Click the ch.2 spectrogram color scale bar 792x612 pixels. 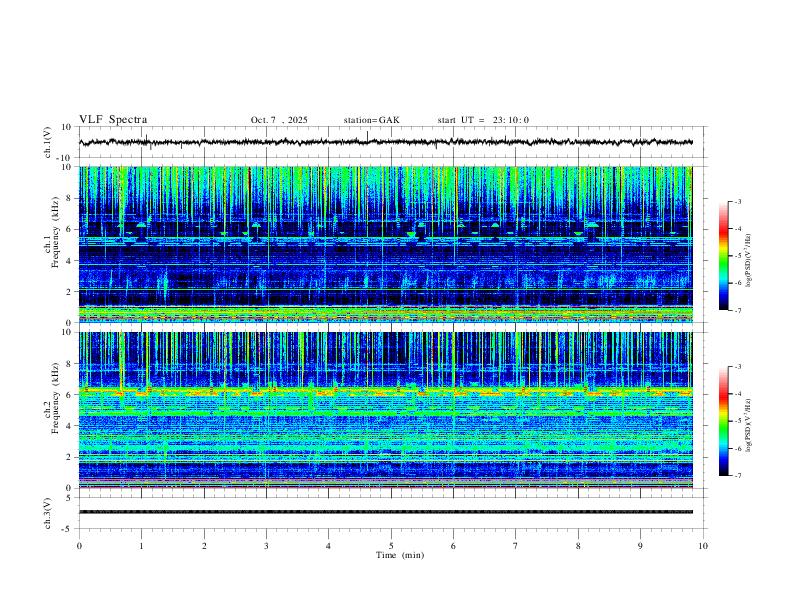coord(724,421)
